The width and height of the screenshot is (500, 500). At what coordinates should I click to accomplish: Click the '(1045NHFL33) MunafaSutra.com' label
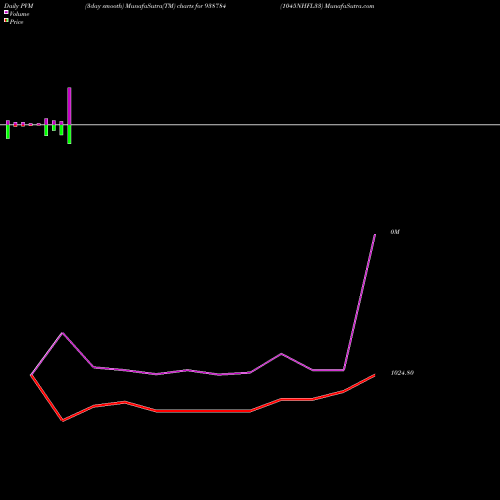(327, 6)
